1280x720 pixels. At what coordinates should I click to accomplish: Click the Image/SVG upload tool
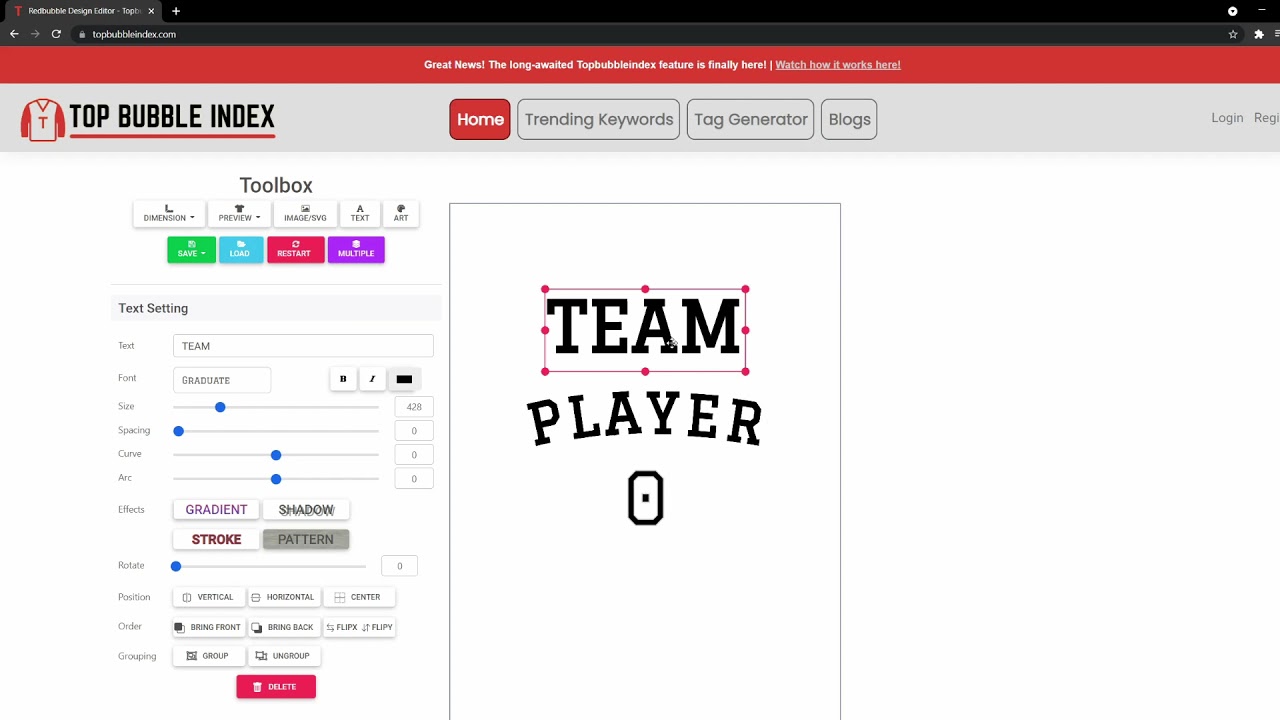click(305, 214)
